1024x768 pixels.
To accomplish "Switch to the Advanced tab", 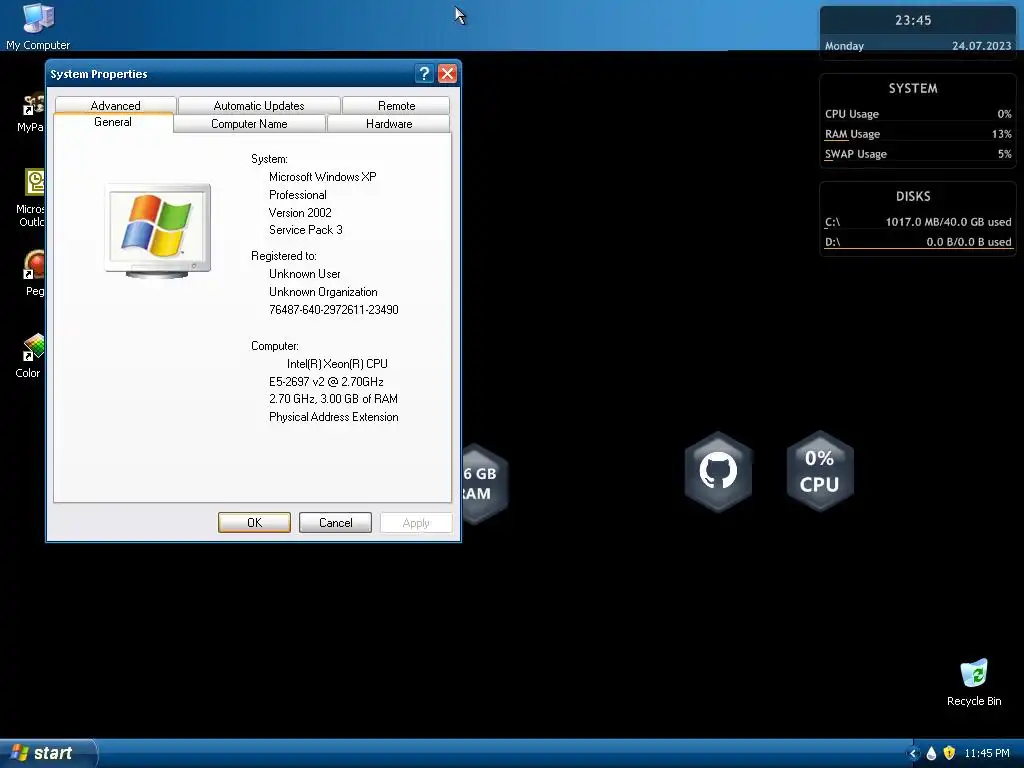I will (x=116, y=105).
